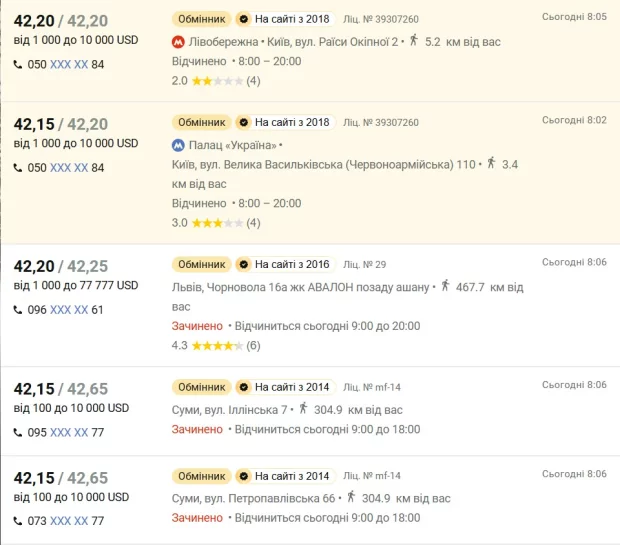Image resolution: width=620 pixels, height=545 pixels.
Task: Click the walking icon next to 5.2 км
Action: 413,41
